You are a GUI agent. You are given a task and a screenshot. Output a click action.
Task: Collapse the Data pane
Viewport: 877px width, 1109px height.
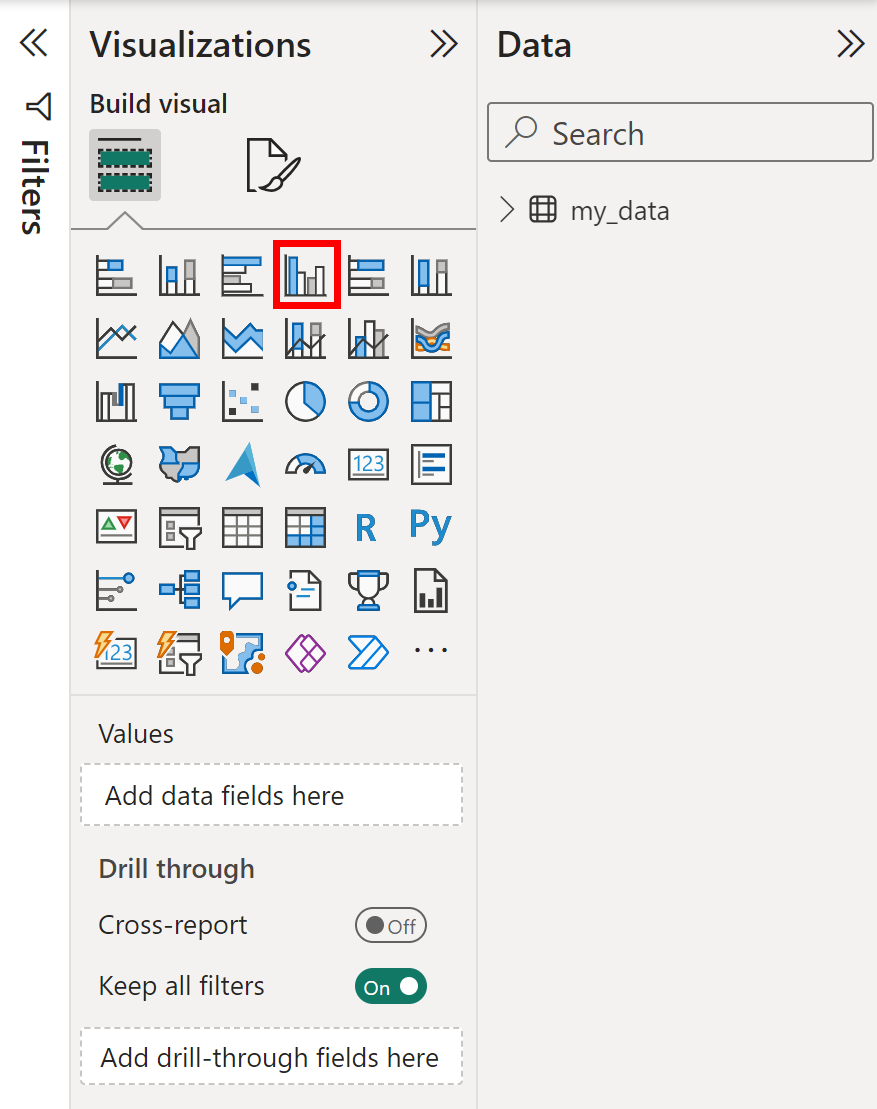(x=851, y=44)
